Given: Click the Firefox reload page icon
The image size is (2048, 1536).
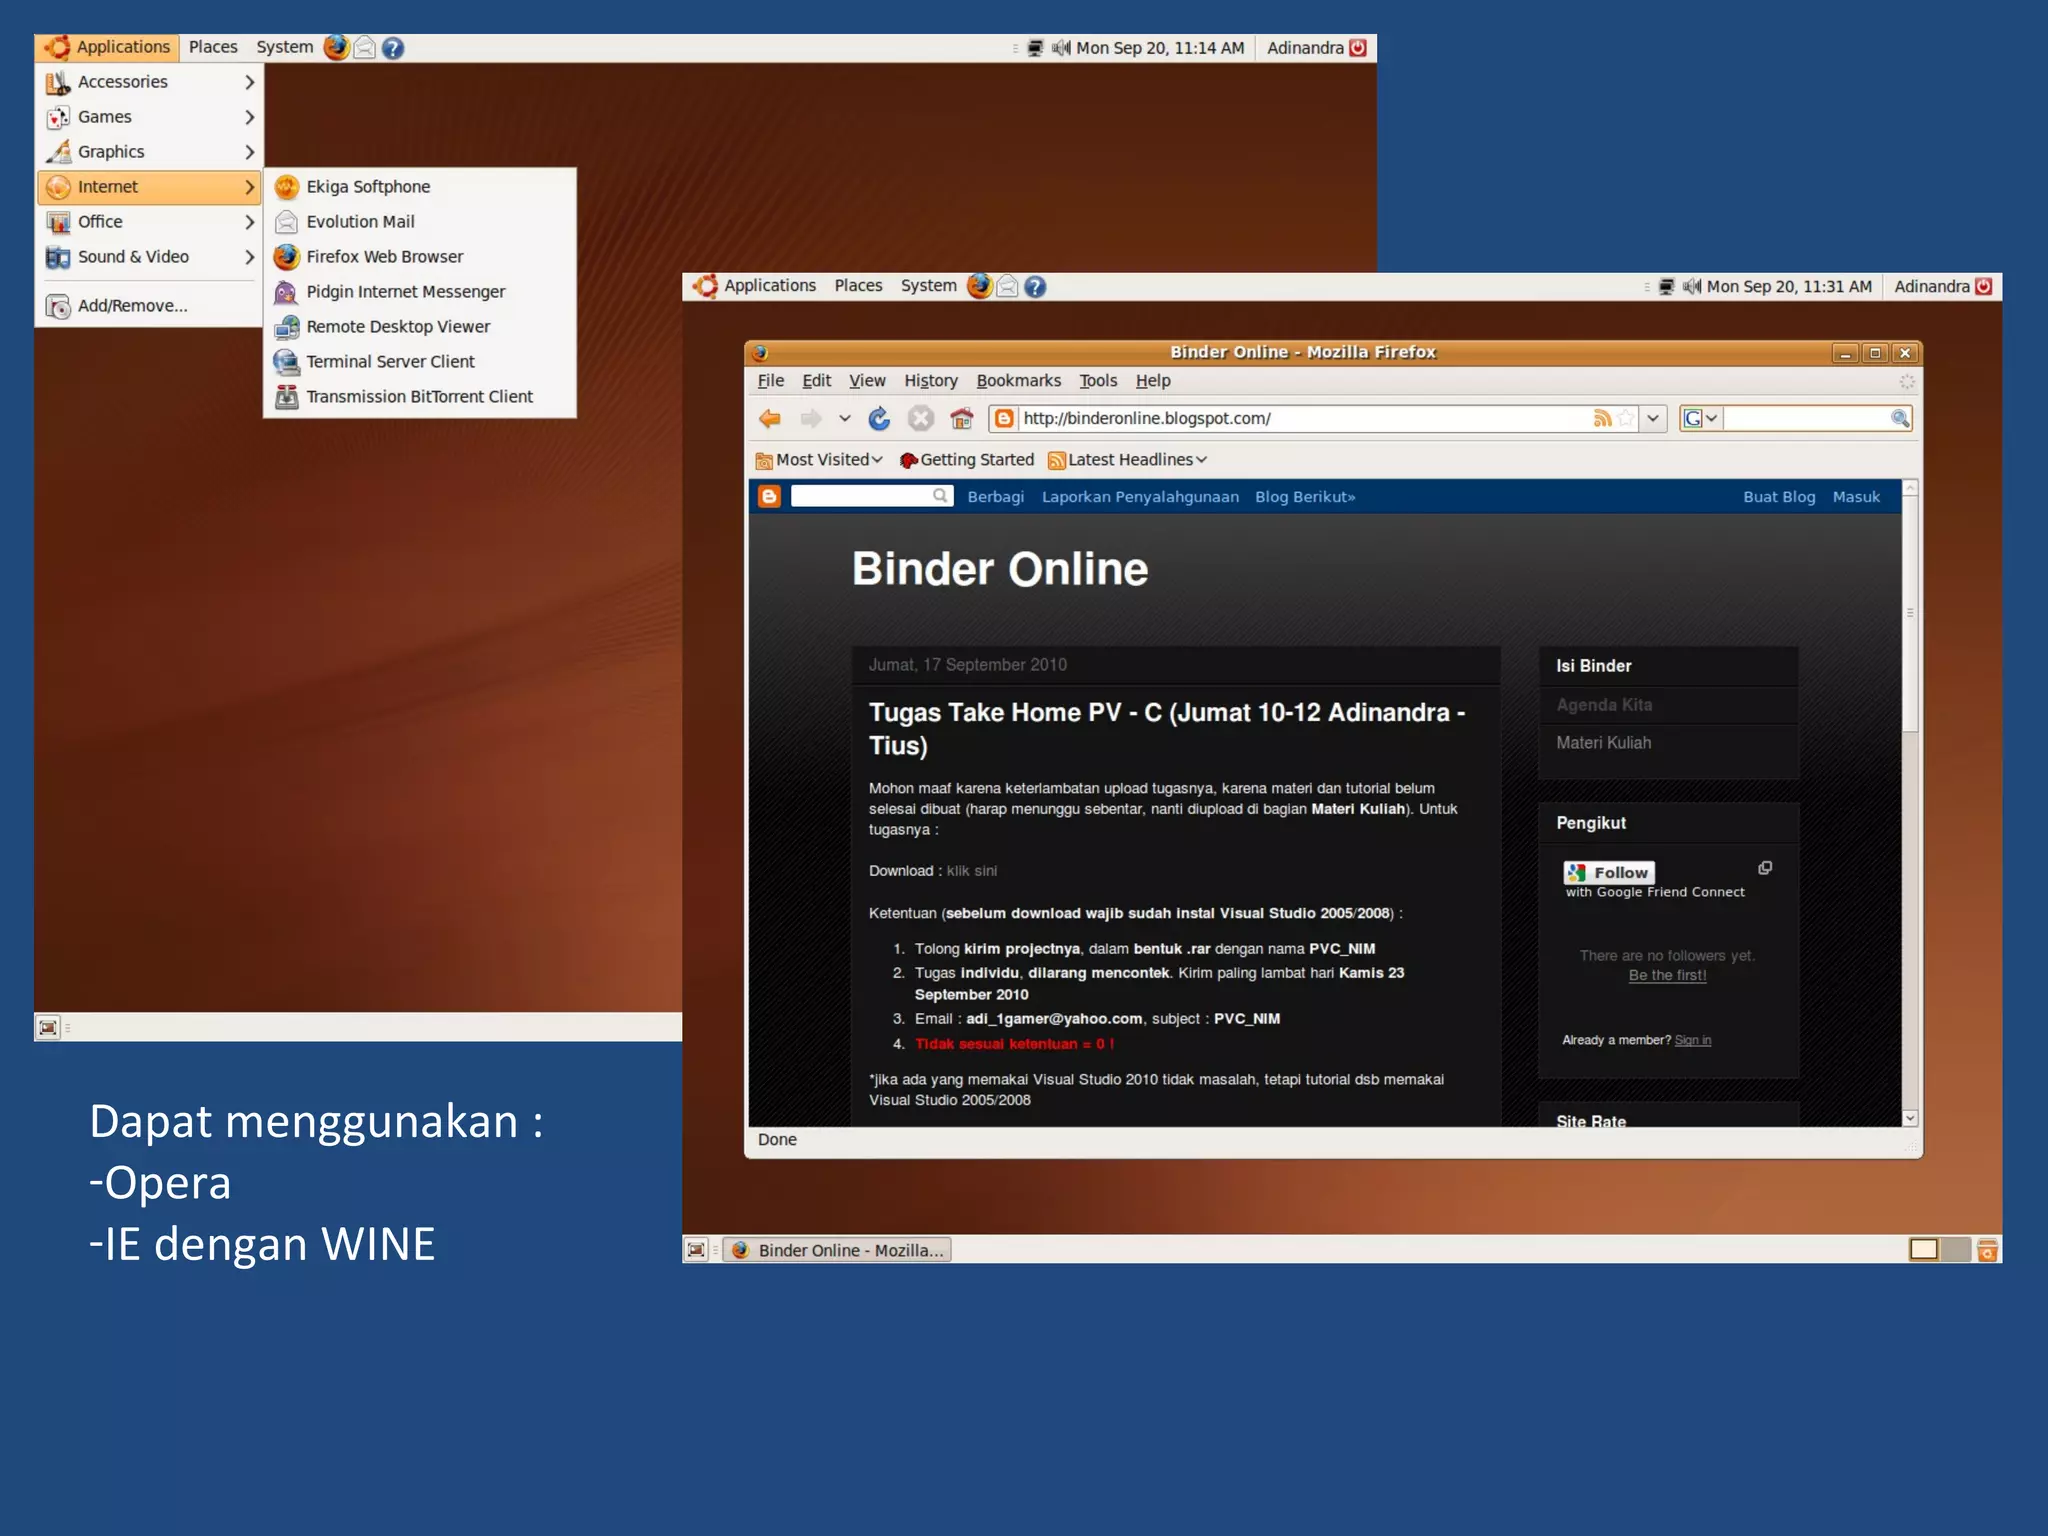Looking at the screenshot, I should [879, 419].
